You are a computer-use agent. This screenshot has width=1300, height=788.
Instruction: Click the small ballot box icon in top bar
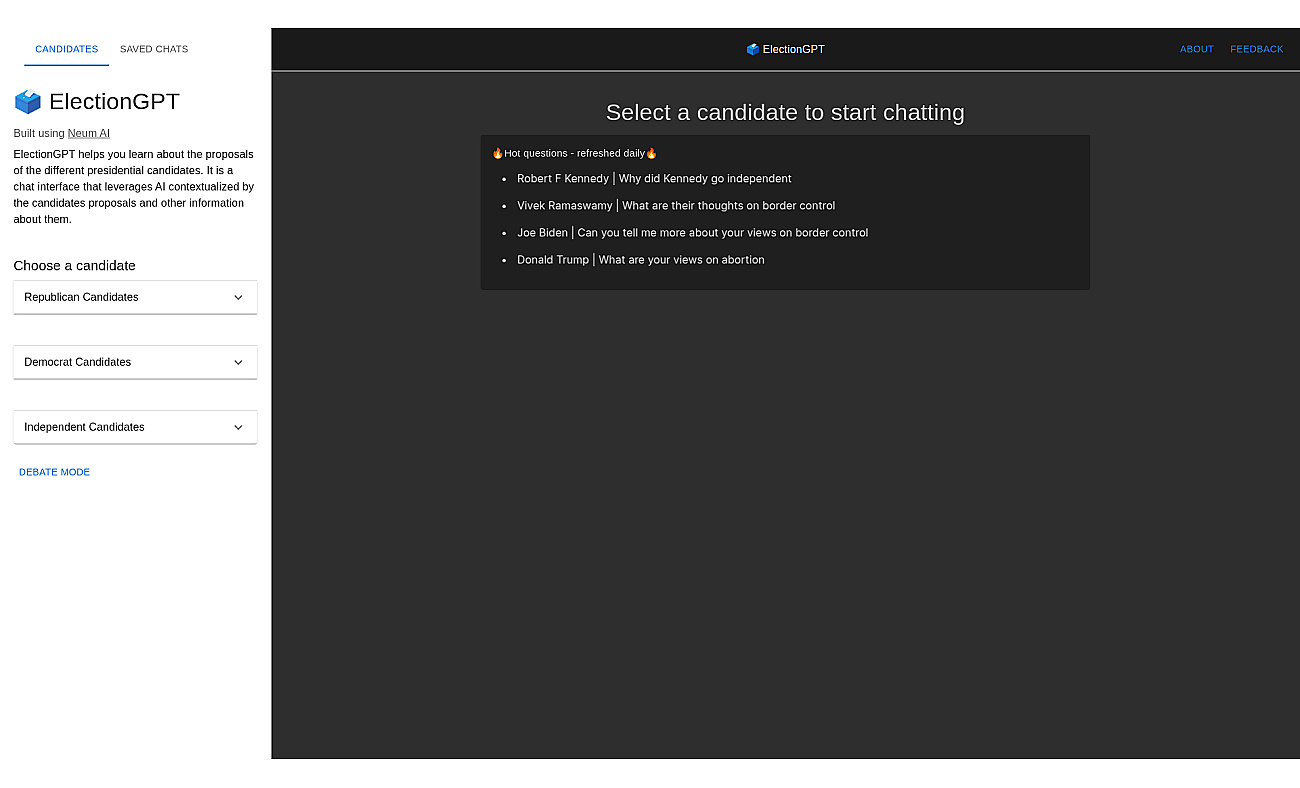pyautogui.click(x=753, y=49)
